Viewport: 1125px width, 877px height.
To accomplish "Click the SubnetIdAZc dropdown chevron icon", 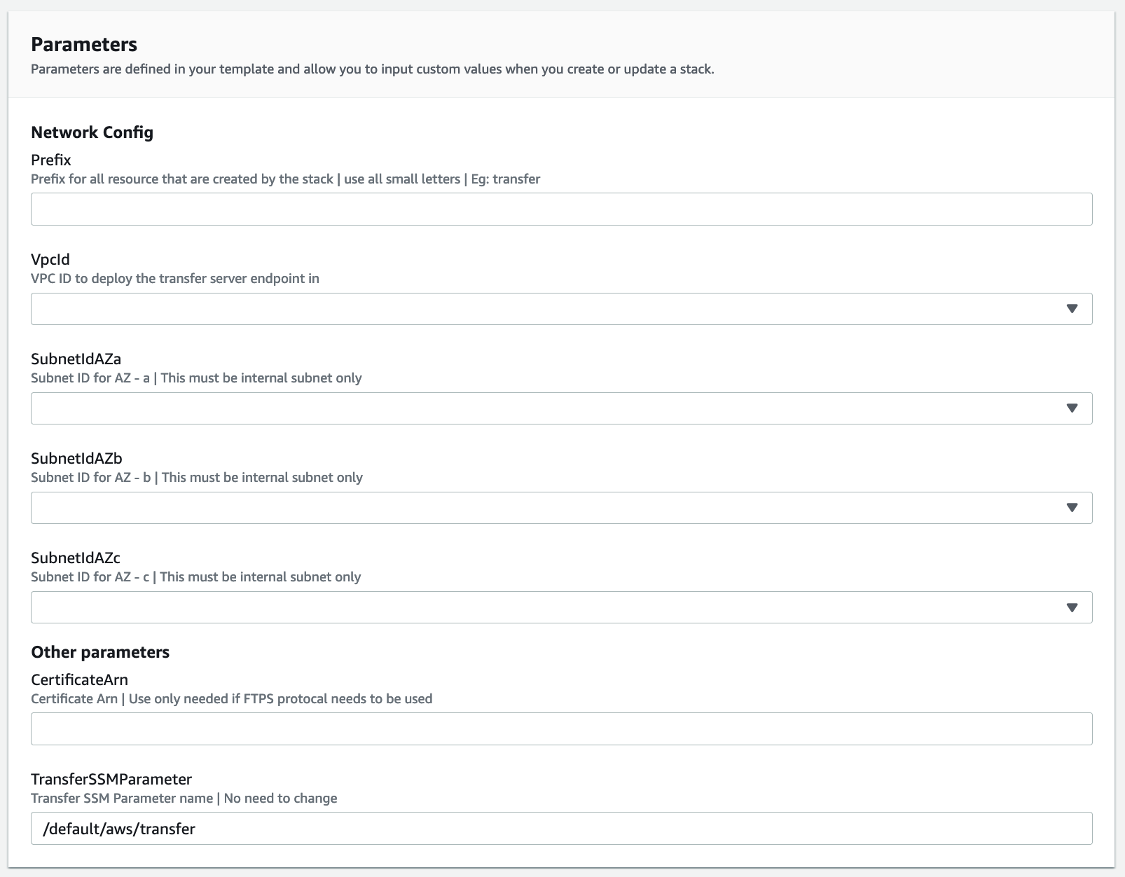I will 1072,606.
